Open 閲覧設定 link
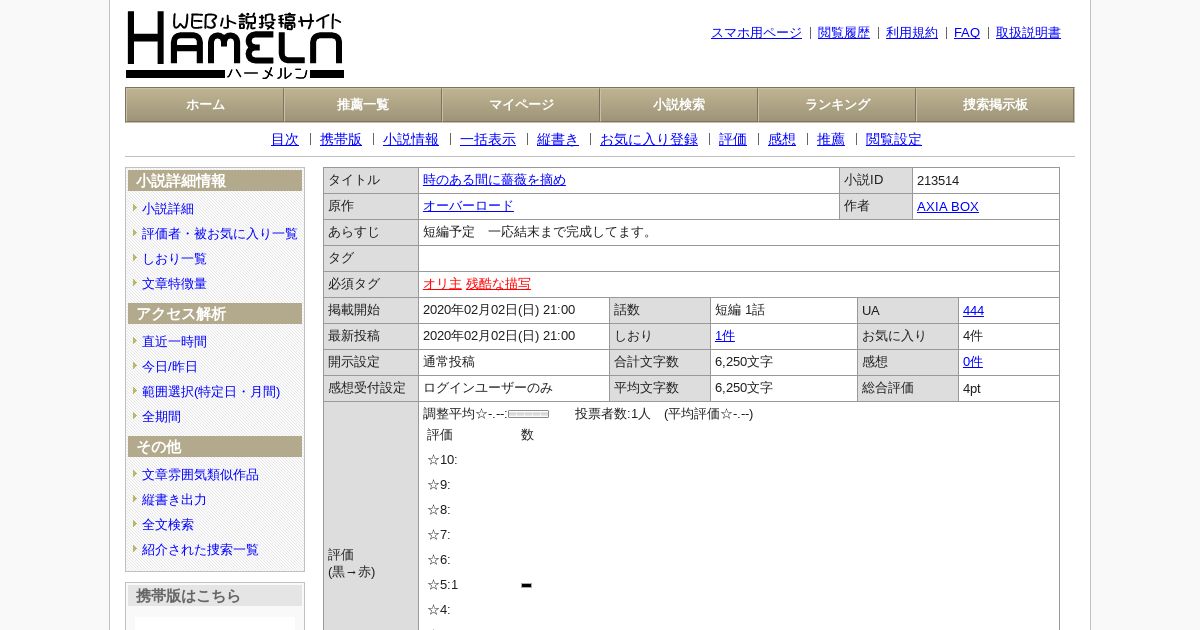 [x=894, y=140]
